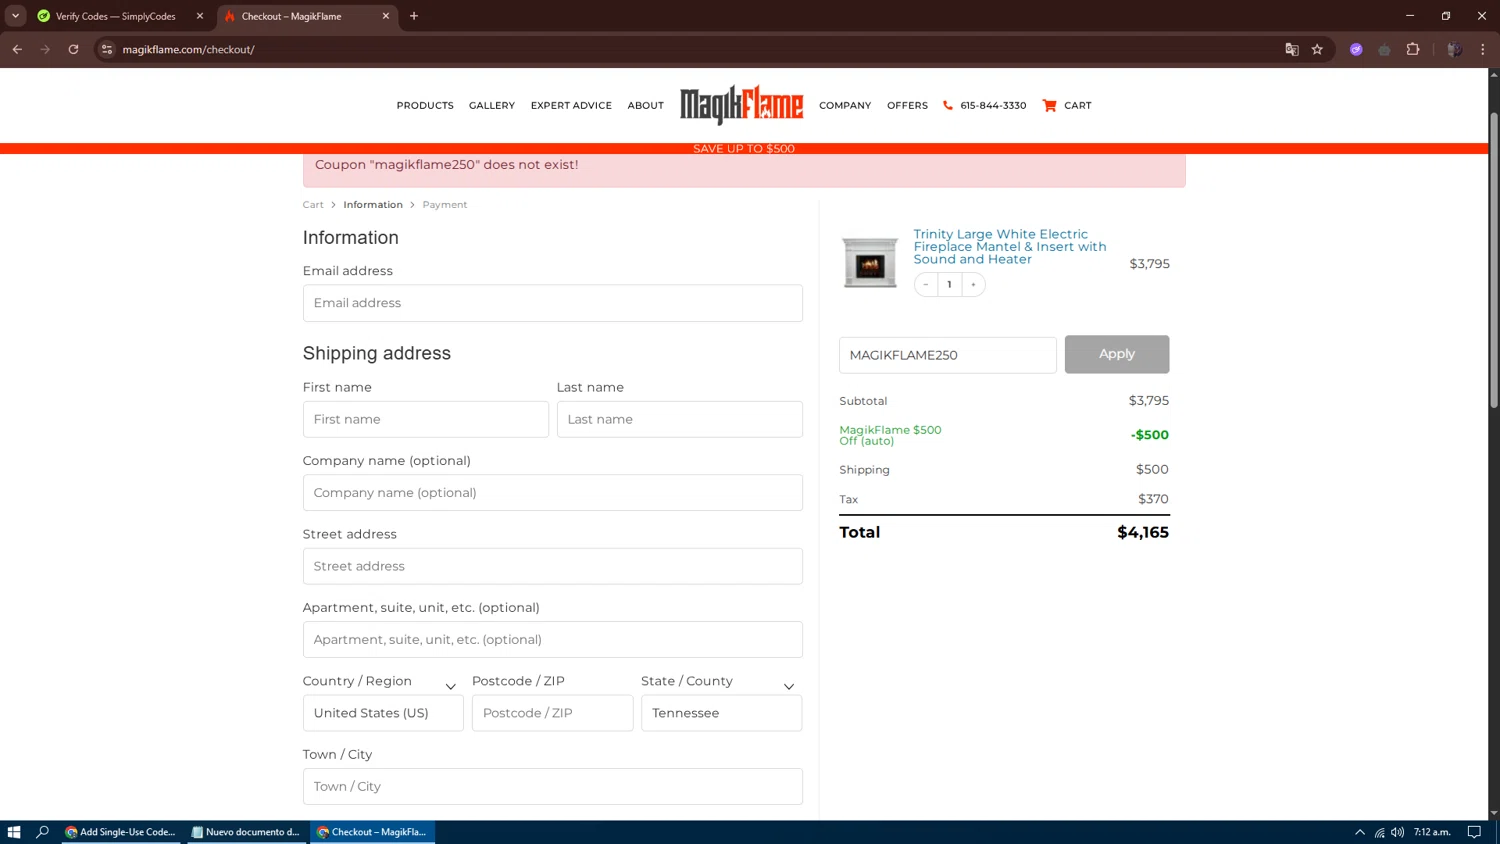Image resolution: width=1500 pixels, height=844 pixels.
Task: Close the Checkout MagikFlame tab
Action: coord(386,16)
